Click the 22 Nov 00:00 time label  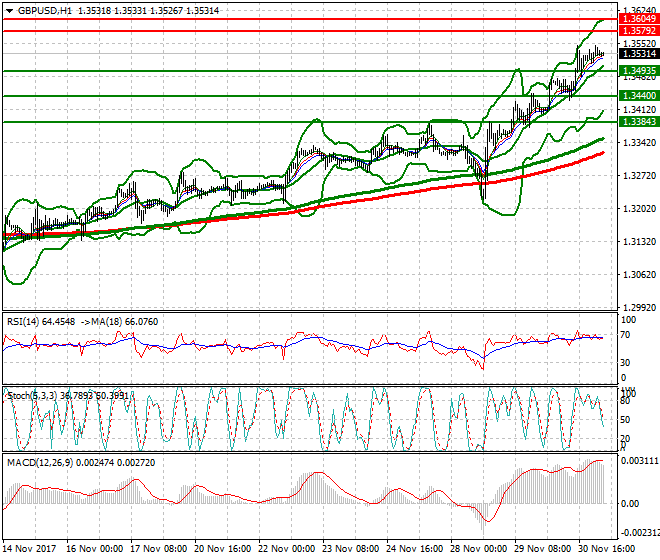pos(287,549)
